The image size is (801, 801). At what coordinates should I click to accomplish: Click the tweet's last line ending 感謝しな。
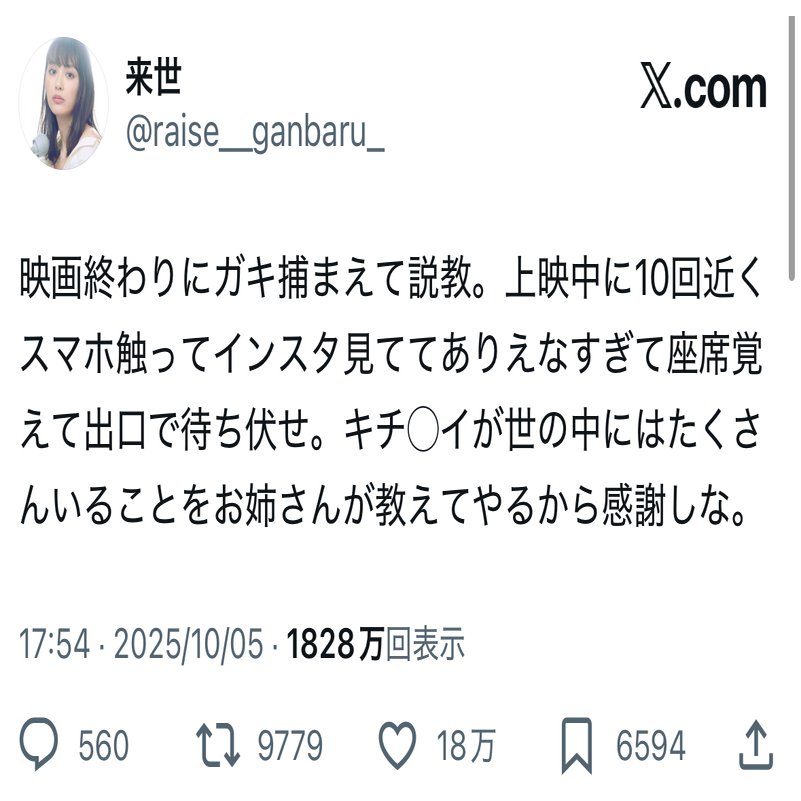[383, 507]
